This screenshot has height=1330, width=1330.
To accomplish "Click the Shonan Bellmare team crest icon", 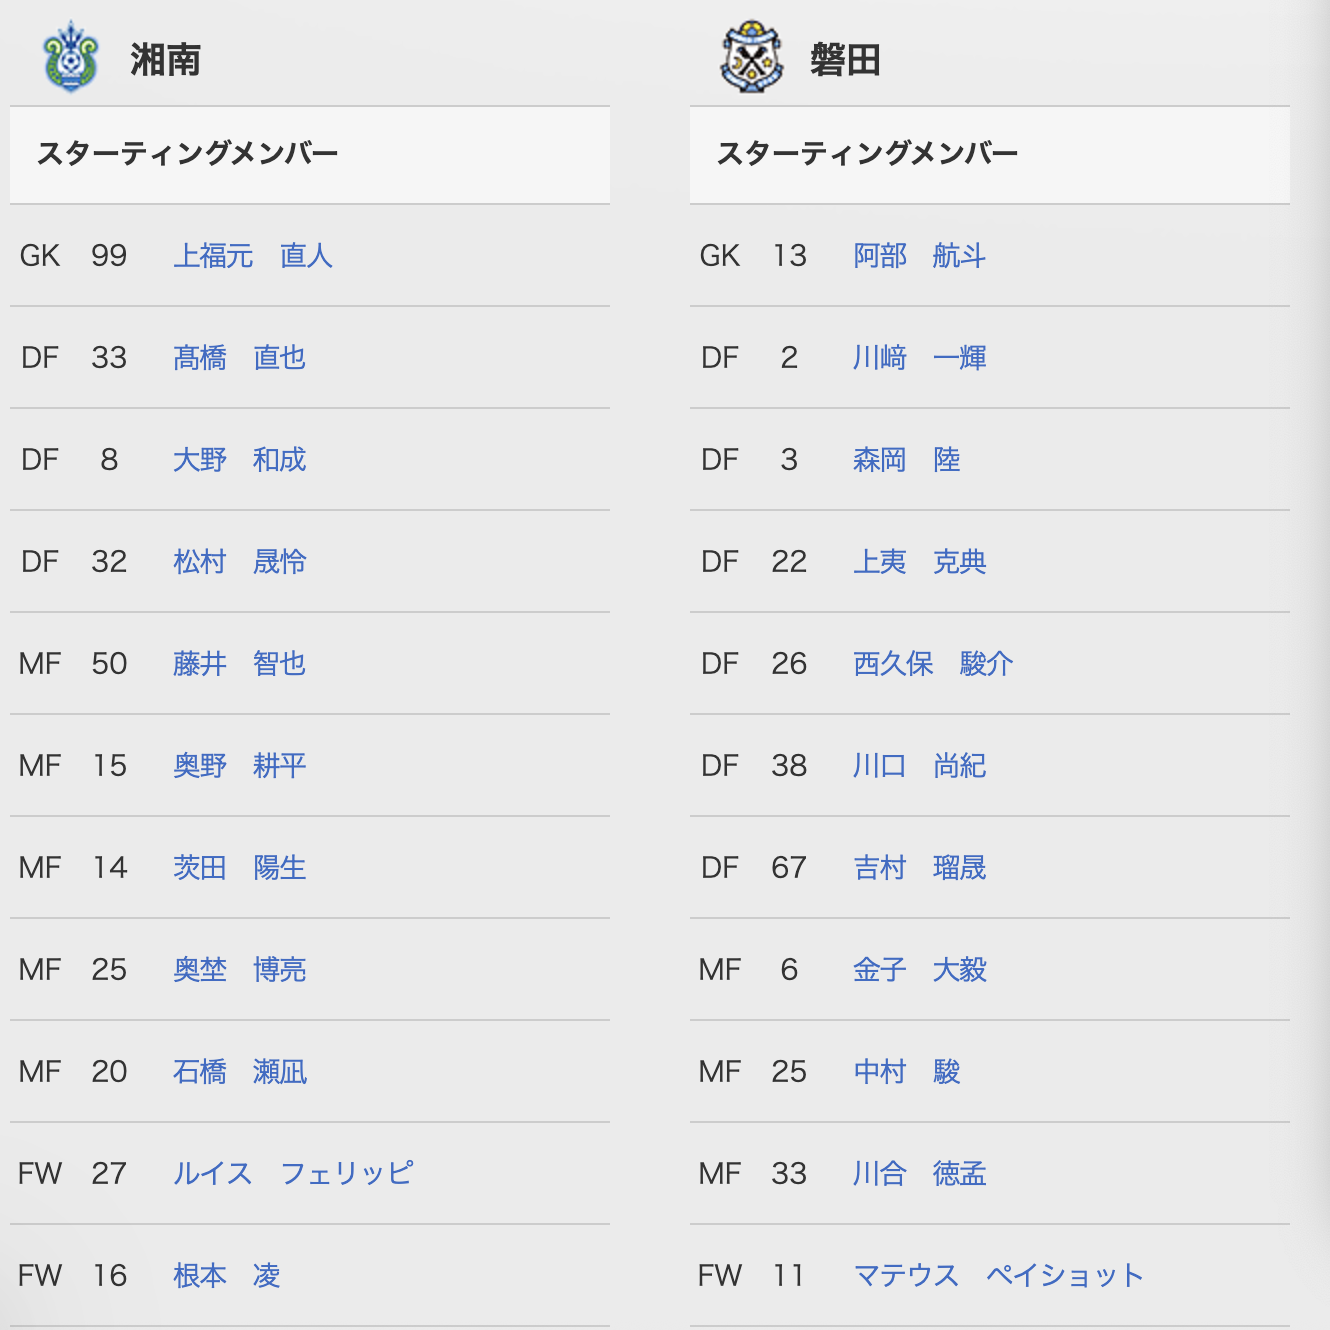I will 70,57.
